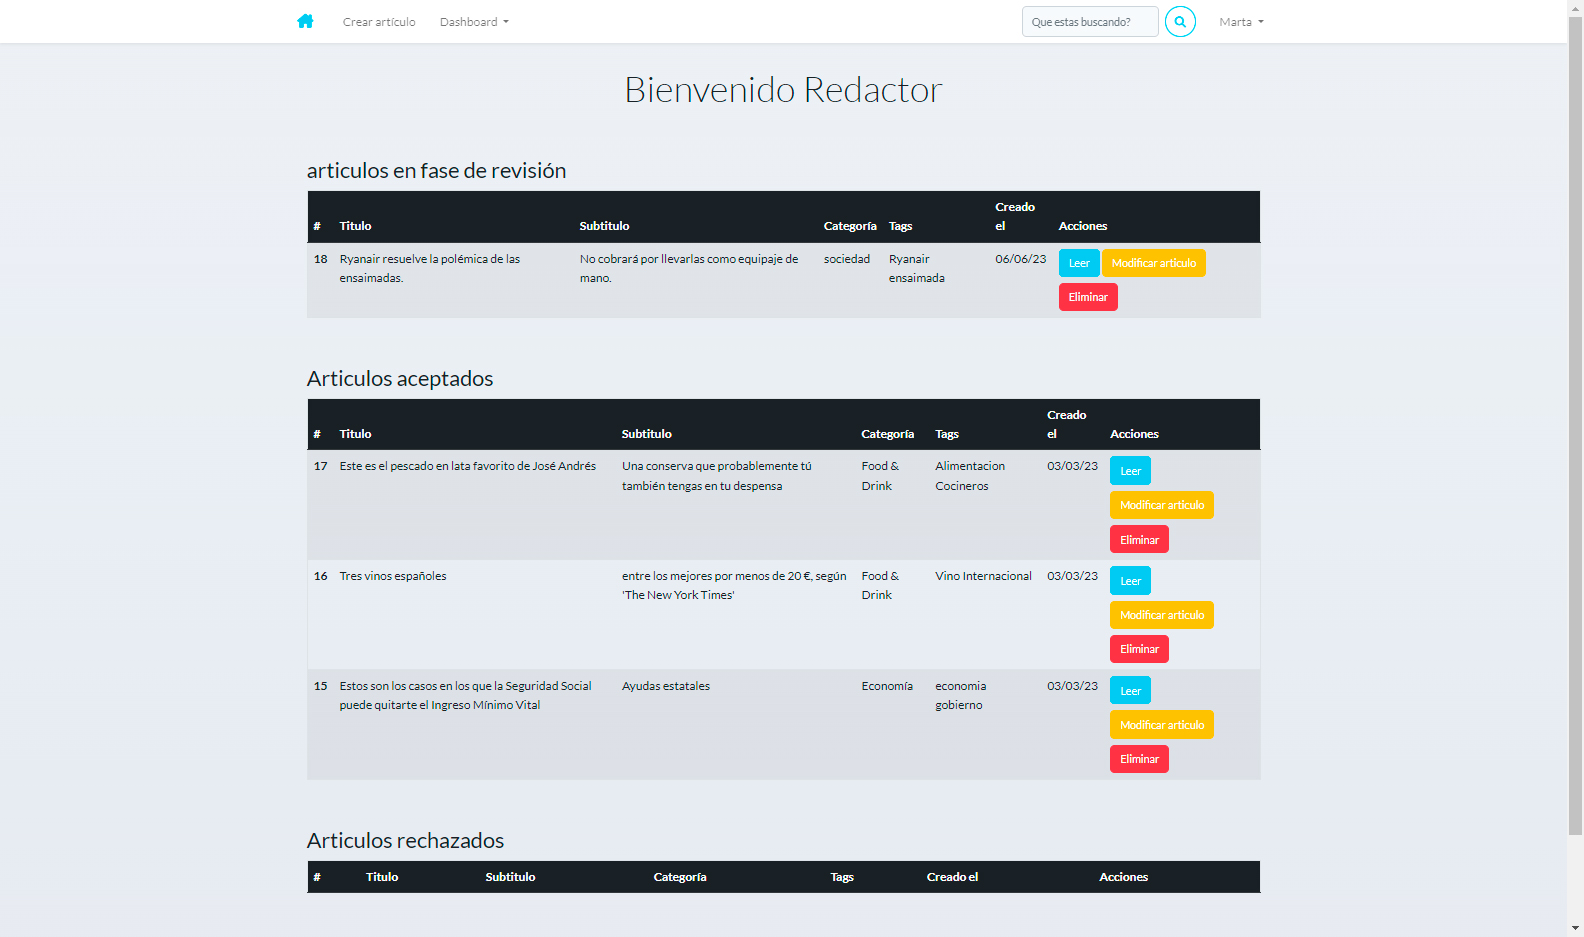1584x937 pixels.
Task: Click the magnifying glass search button
Action: click(x=1180, y=21)
